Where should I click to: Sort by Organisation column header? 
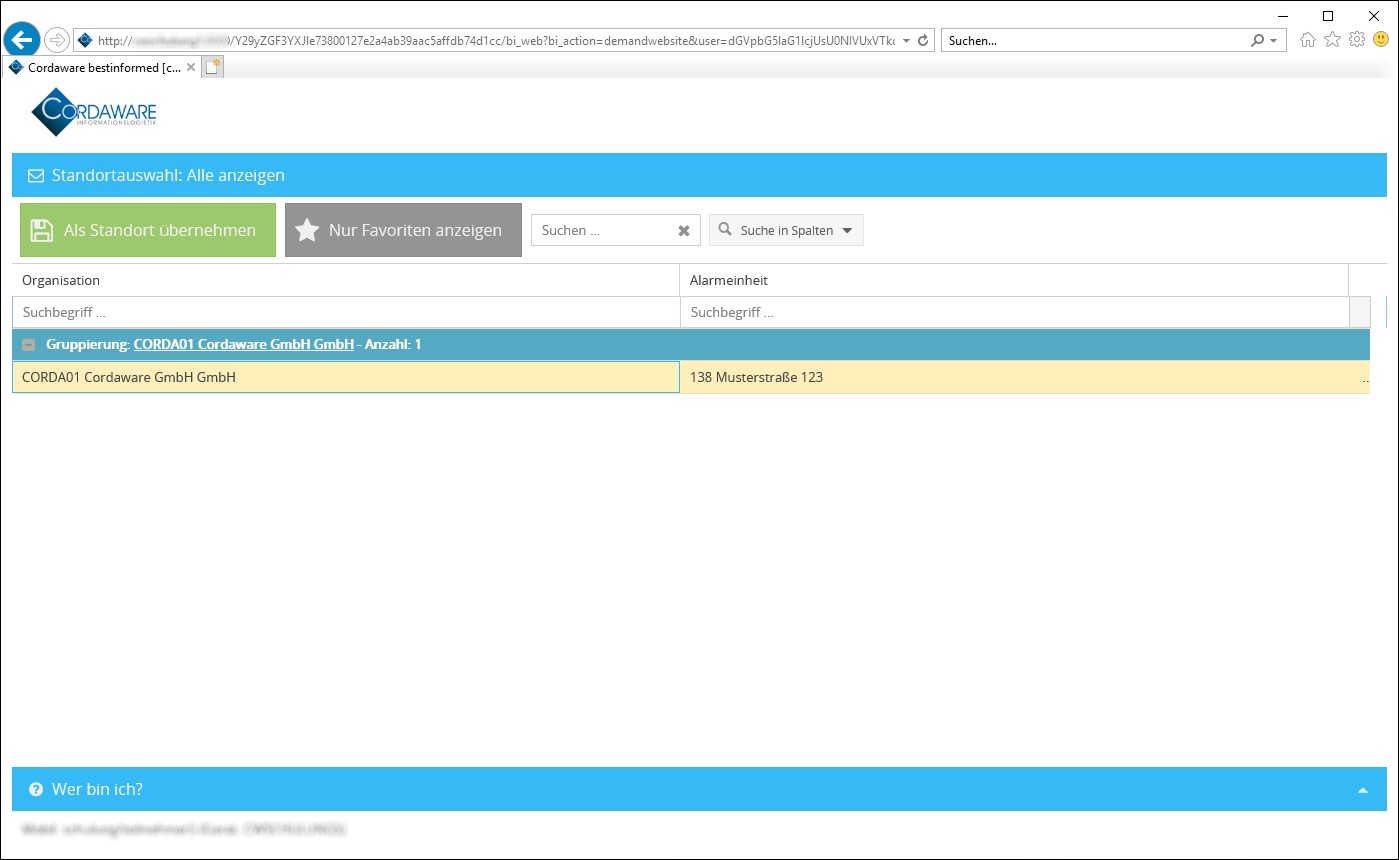tap(345, 280)
